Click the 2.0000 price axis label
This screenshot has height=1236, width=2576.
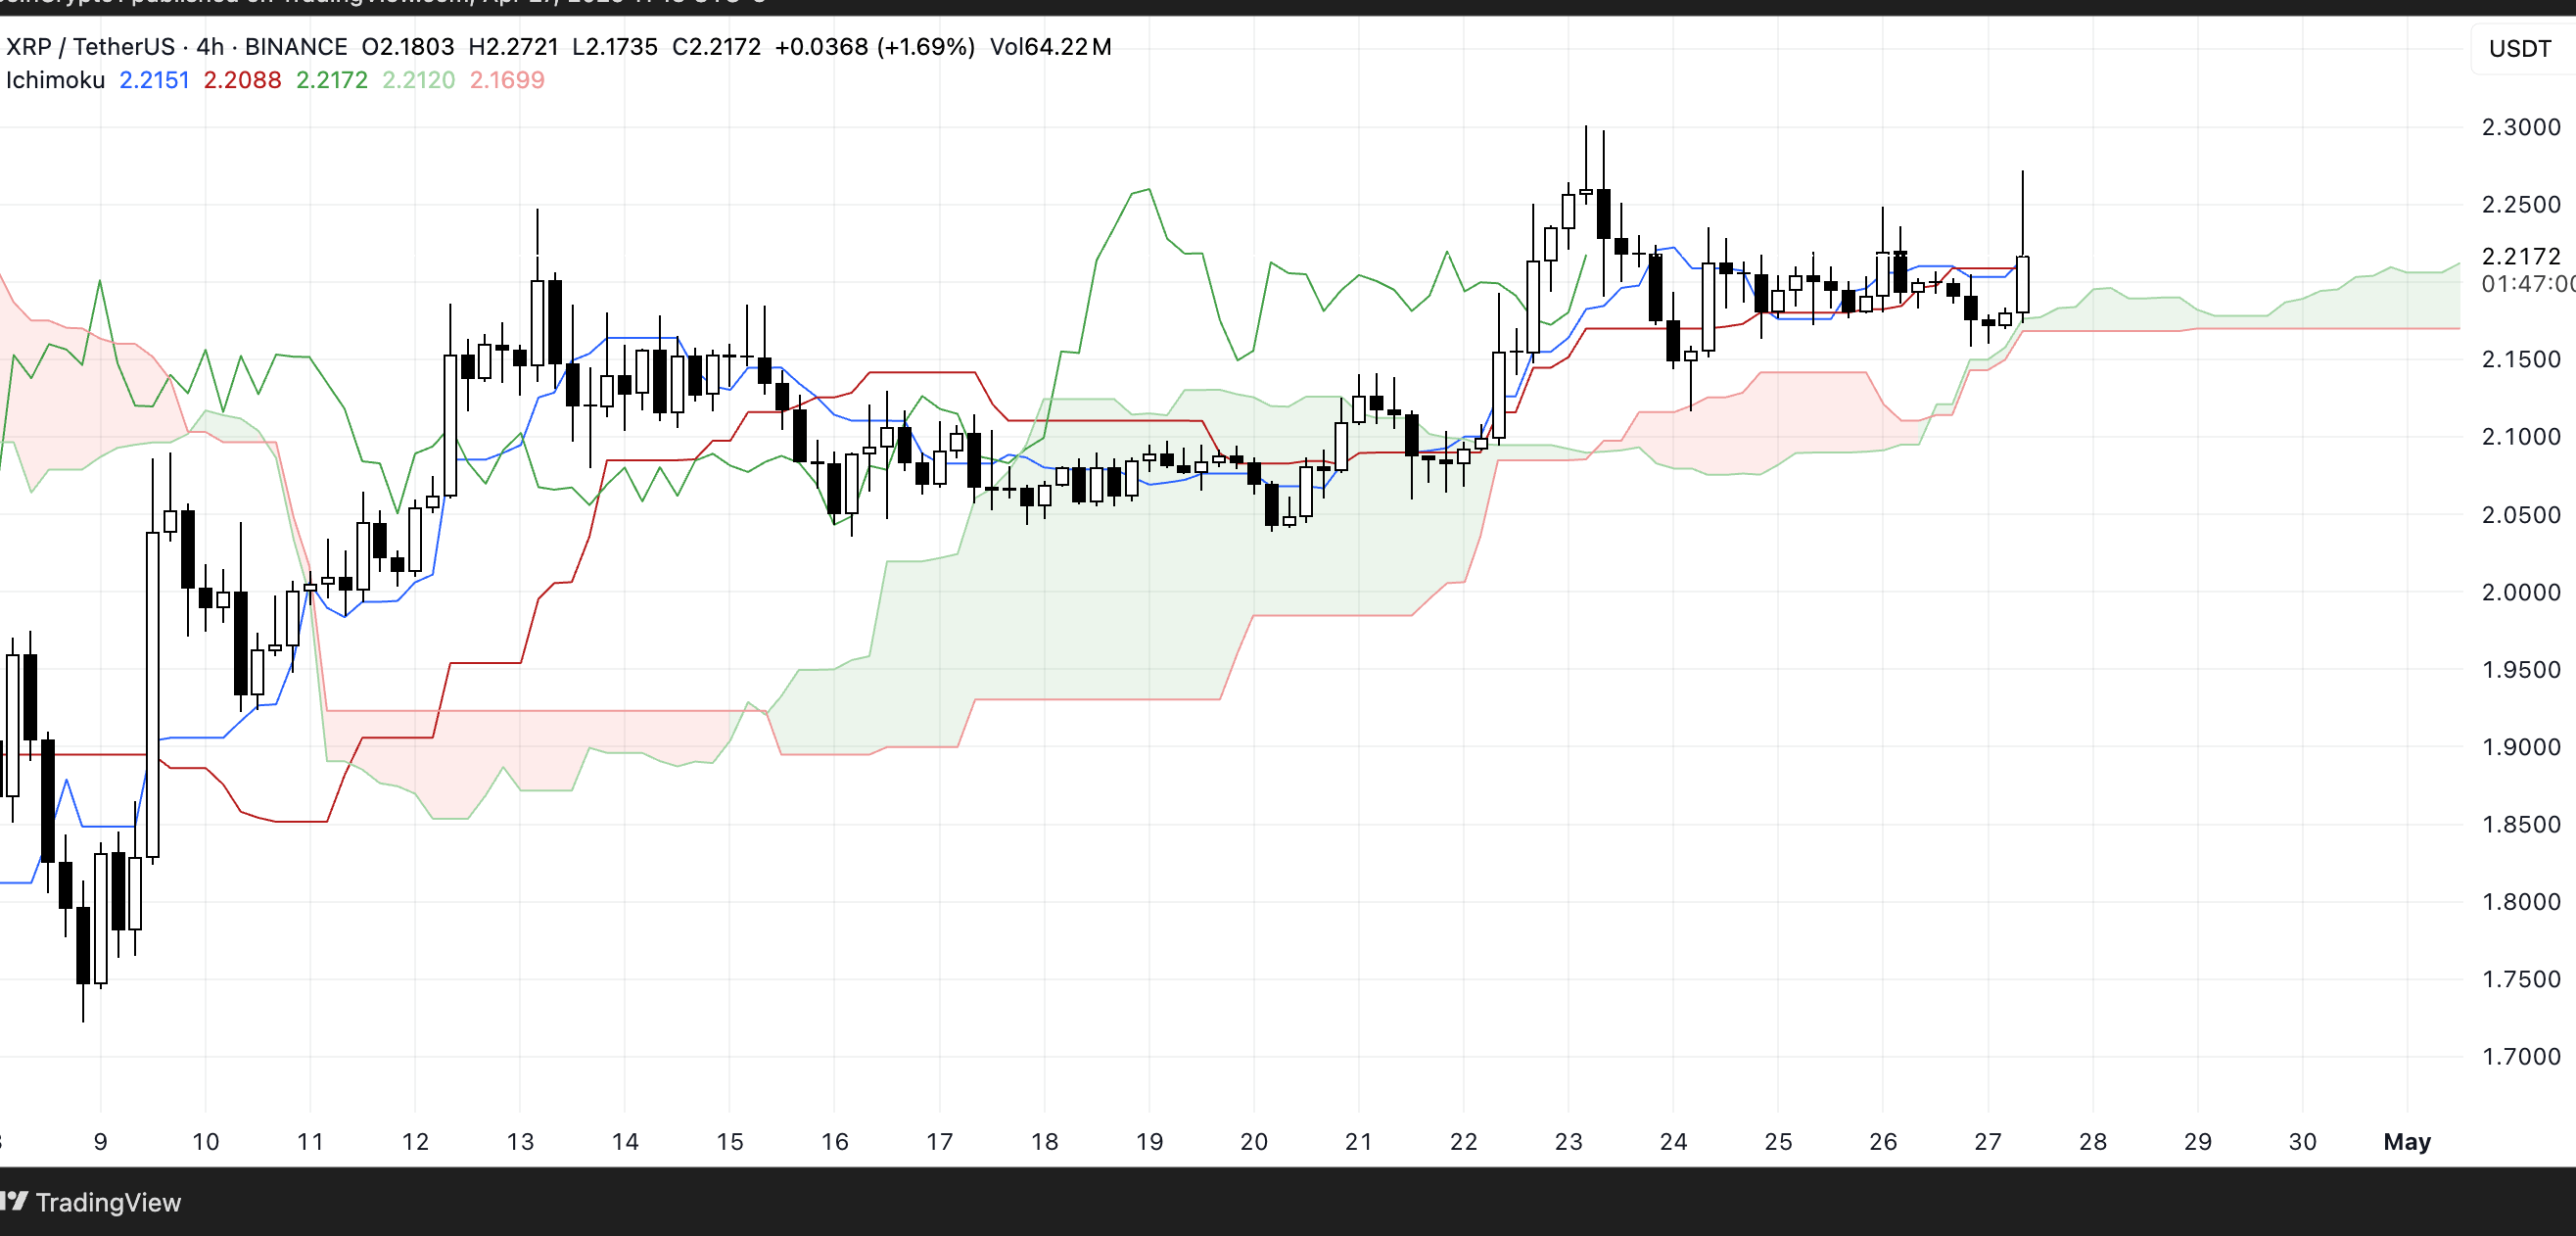point(2521,591)
